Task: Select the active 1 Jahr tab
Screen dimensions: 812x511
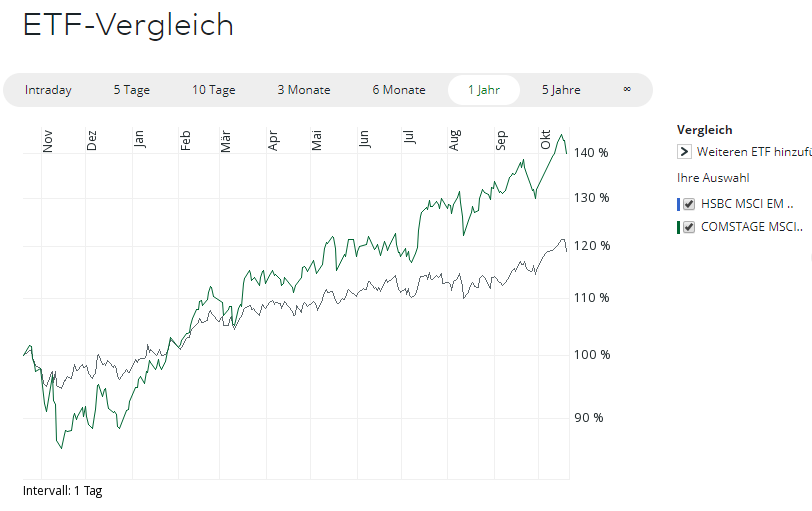Action: click(484, 90)
